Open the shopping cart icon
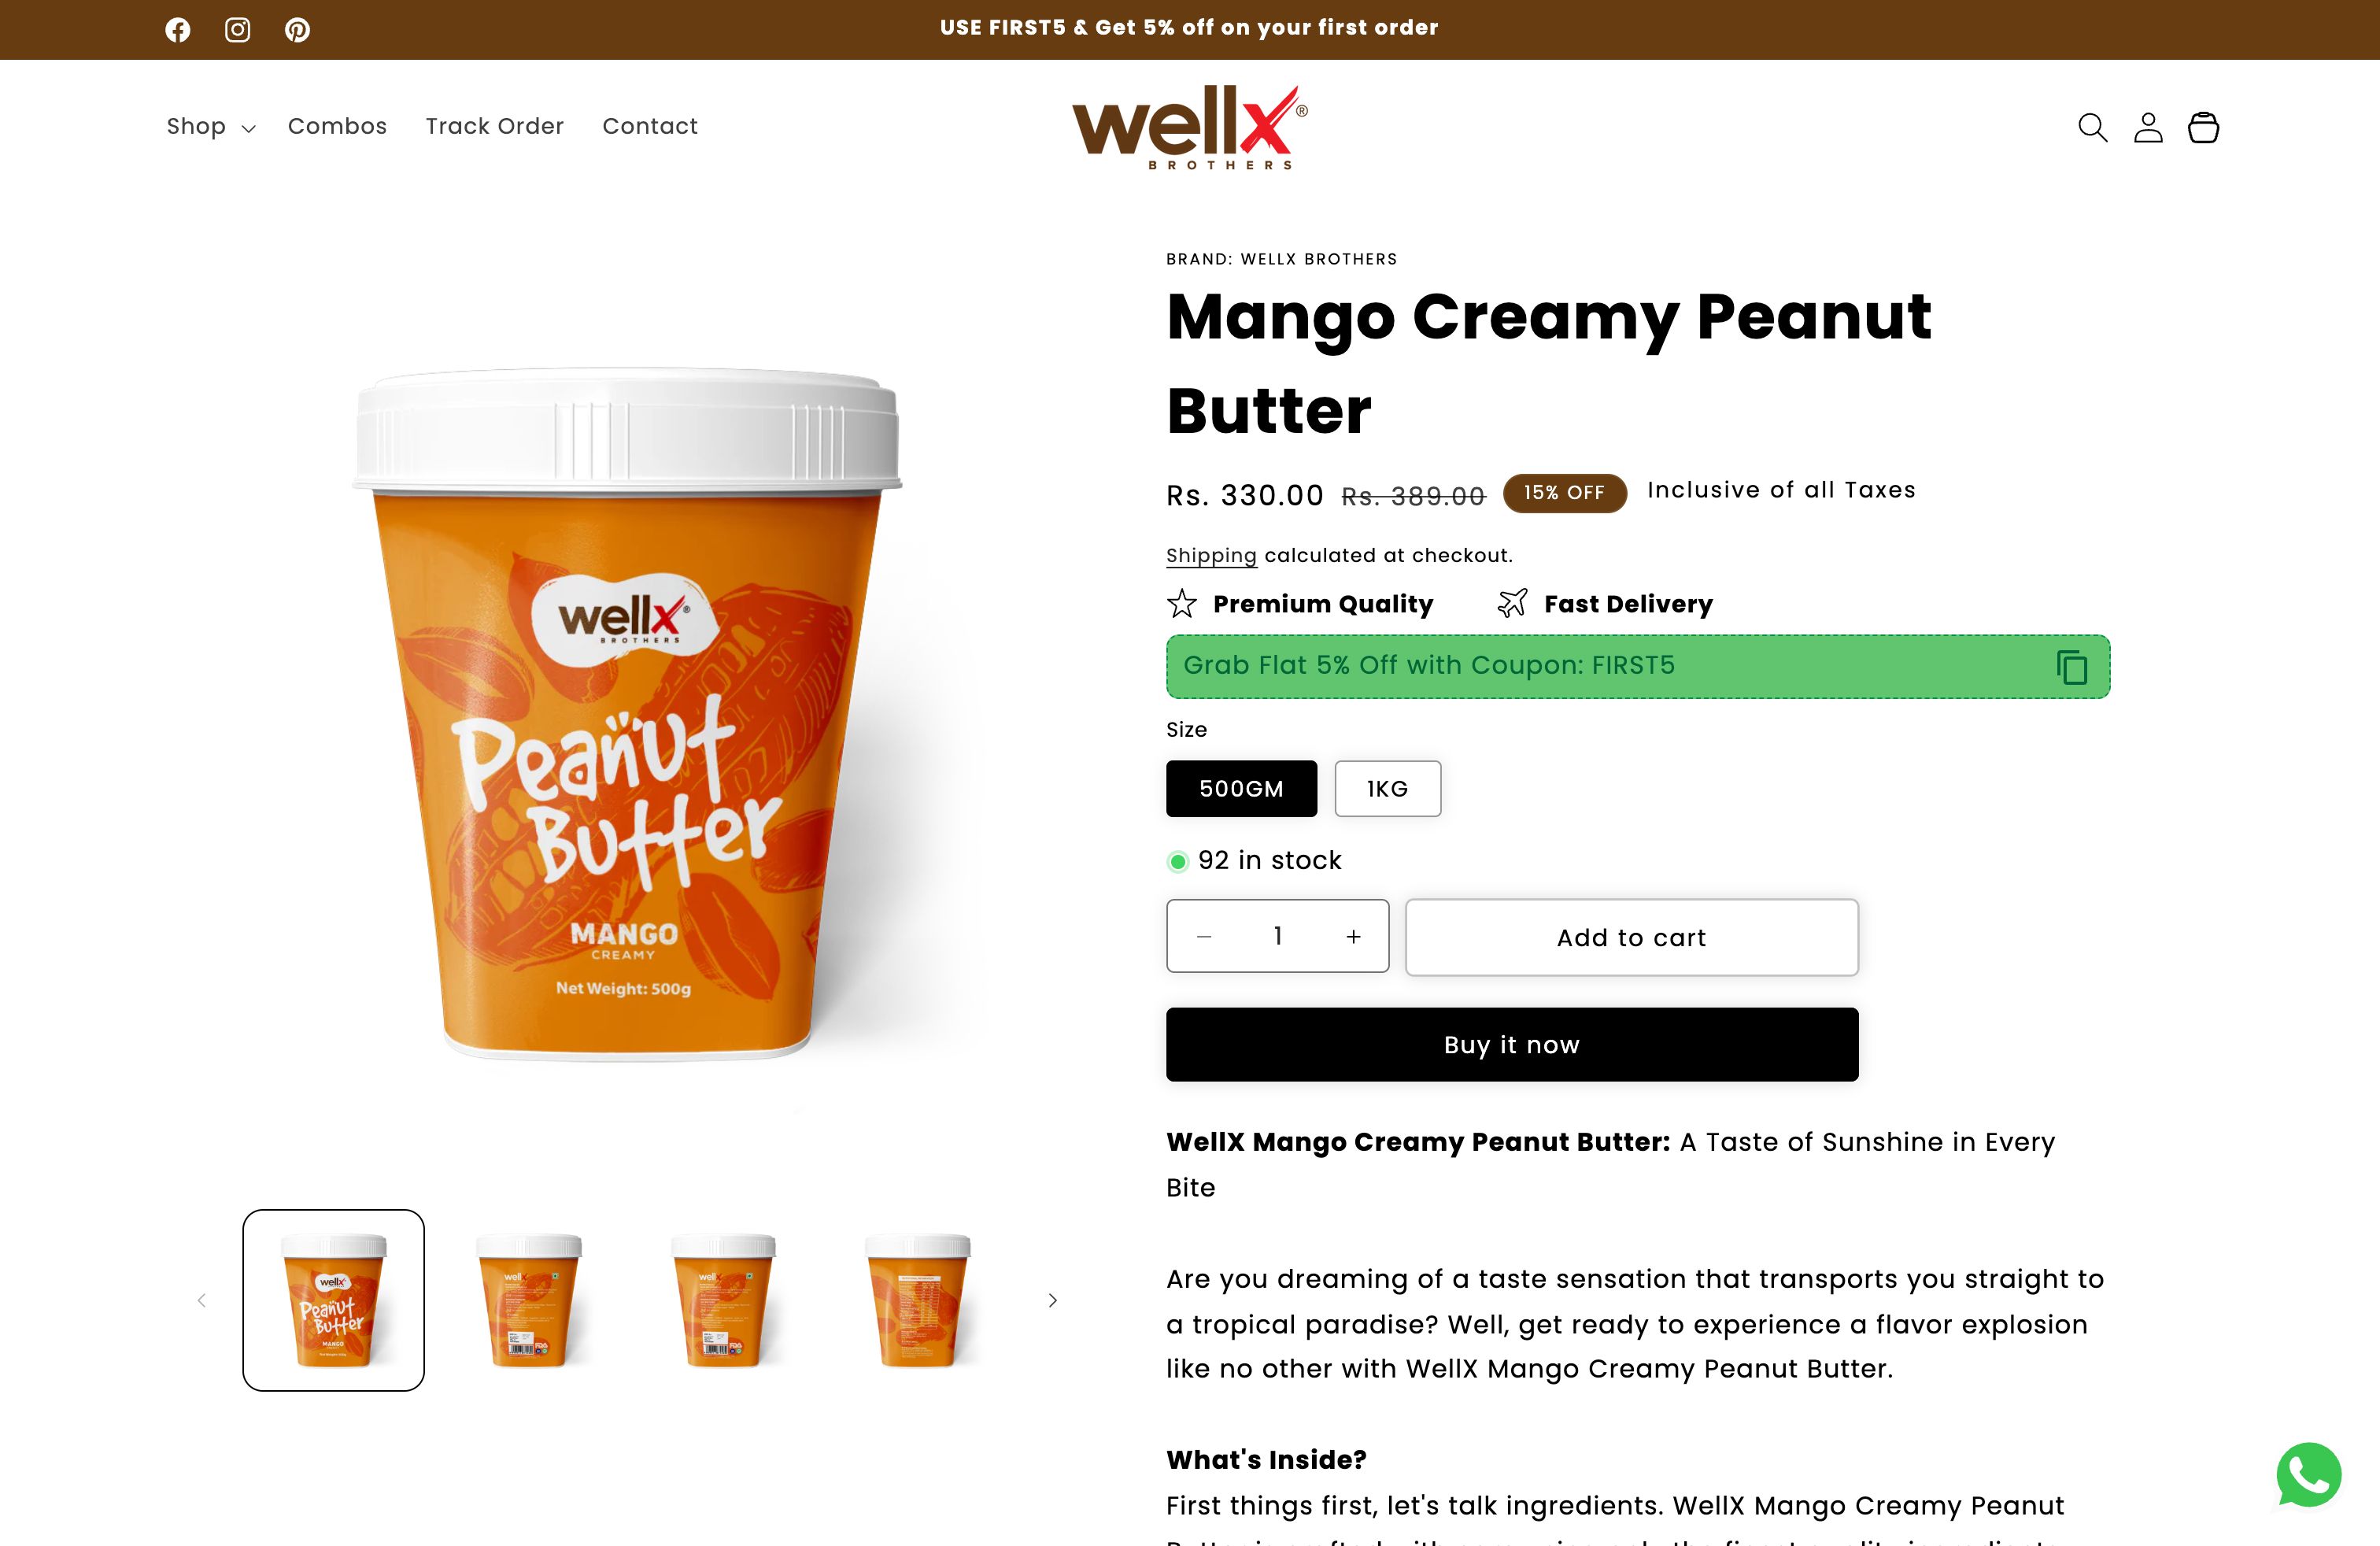The width and height of the screenshot is (2380, 1546). coord(2203,127)
